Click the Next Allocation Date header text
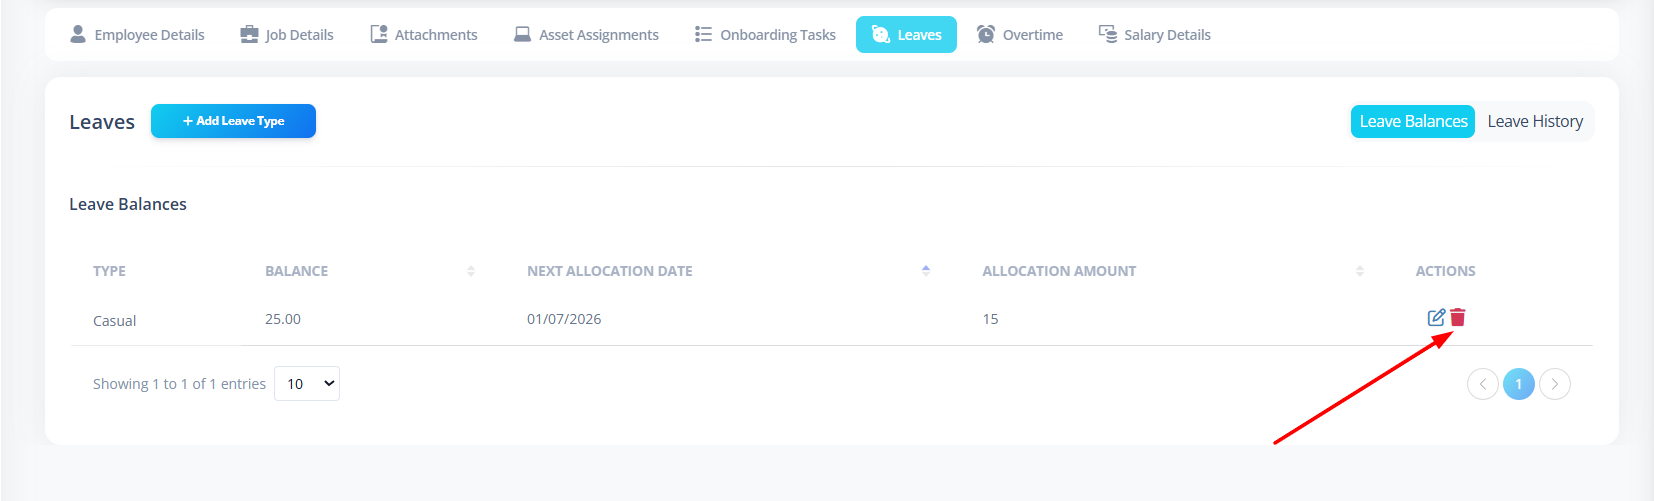This screenshot has height=501, width=1654. pos(610,271)
